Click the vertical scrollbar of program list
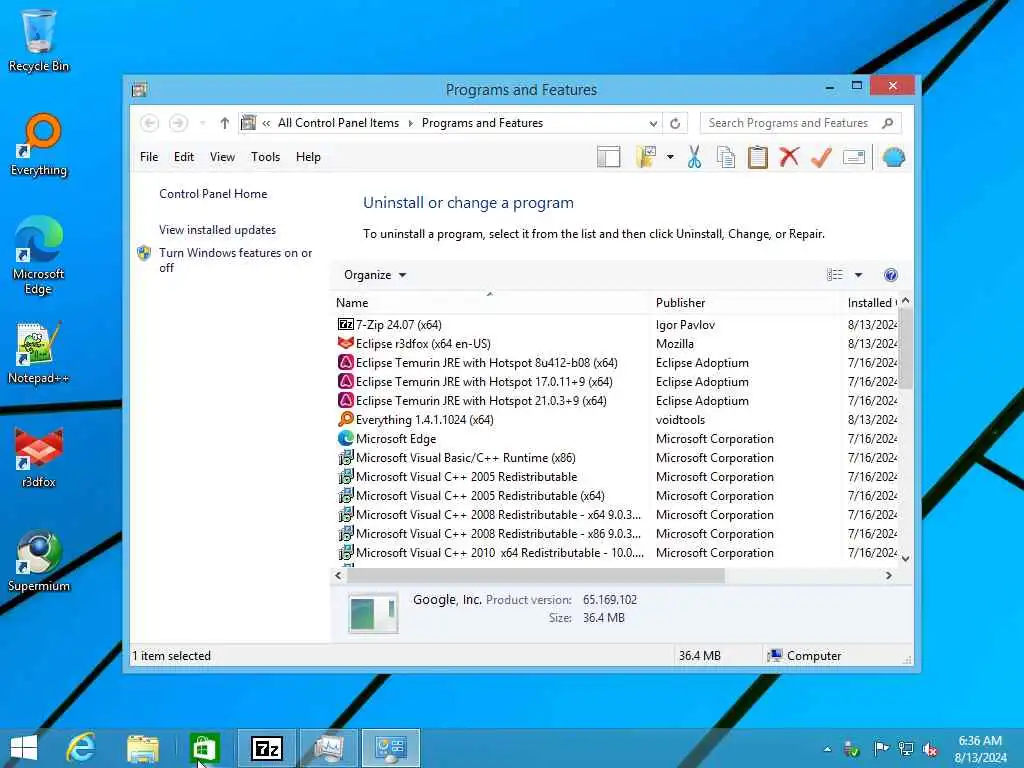The height and width of the screenshot is (768, 1024). [905, 349]
